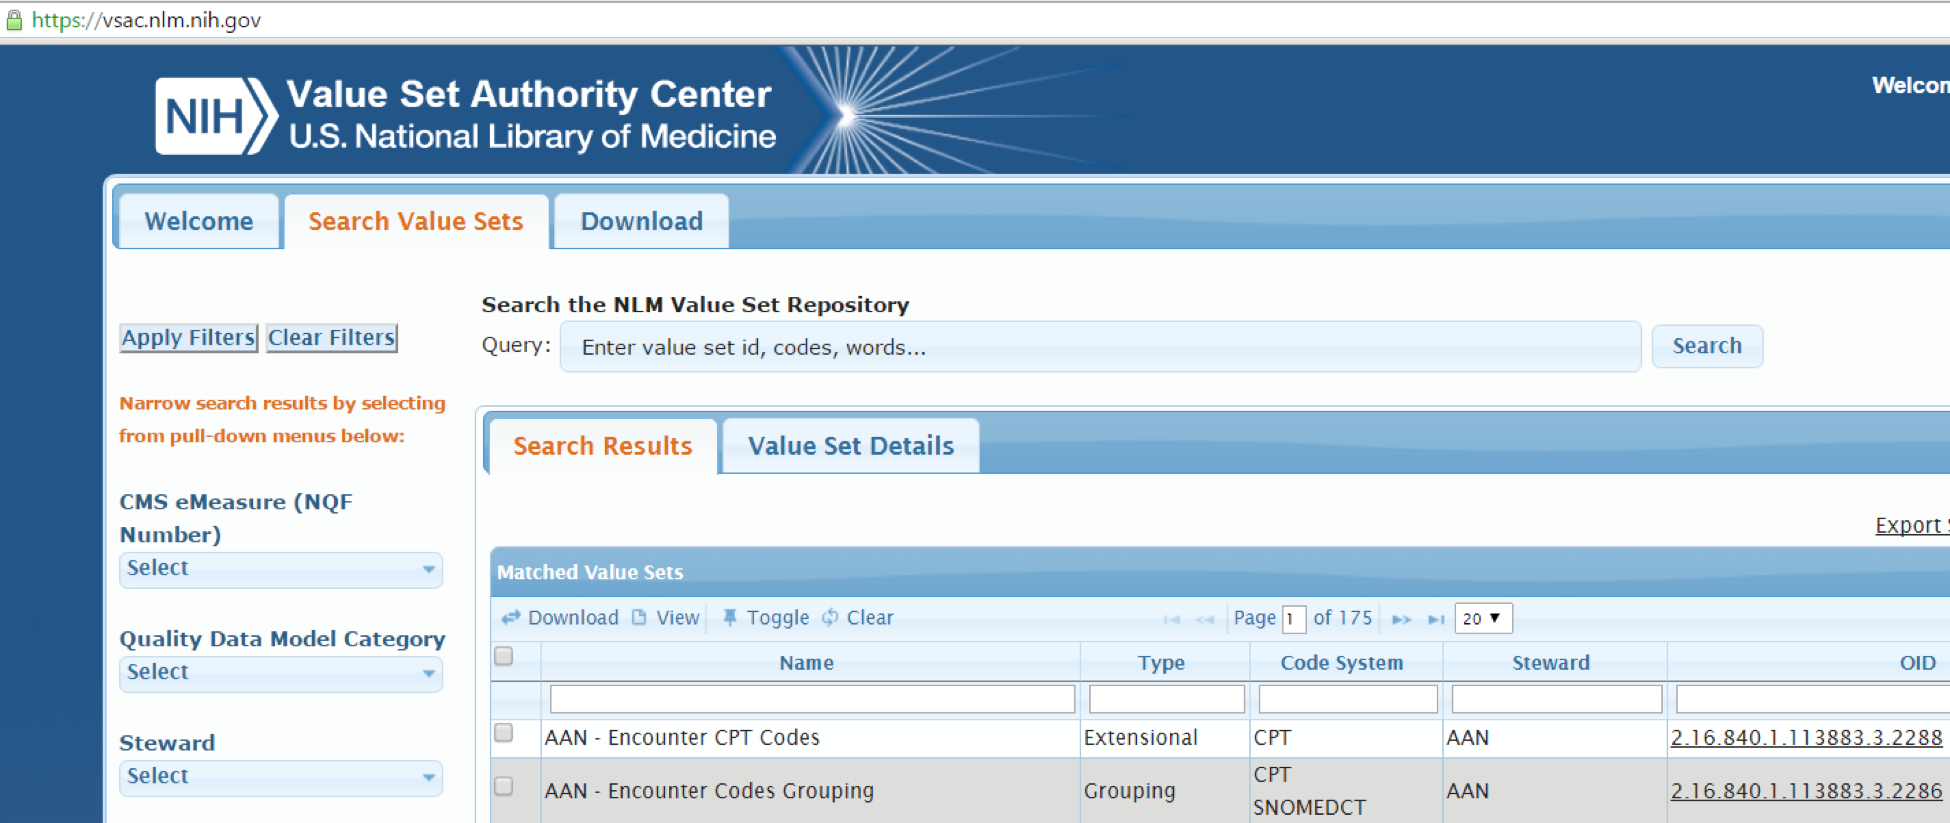1950x823 pixels.
Task: Click the Clear Filters button
Action: pyautogui.click(x=331, y=338)
